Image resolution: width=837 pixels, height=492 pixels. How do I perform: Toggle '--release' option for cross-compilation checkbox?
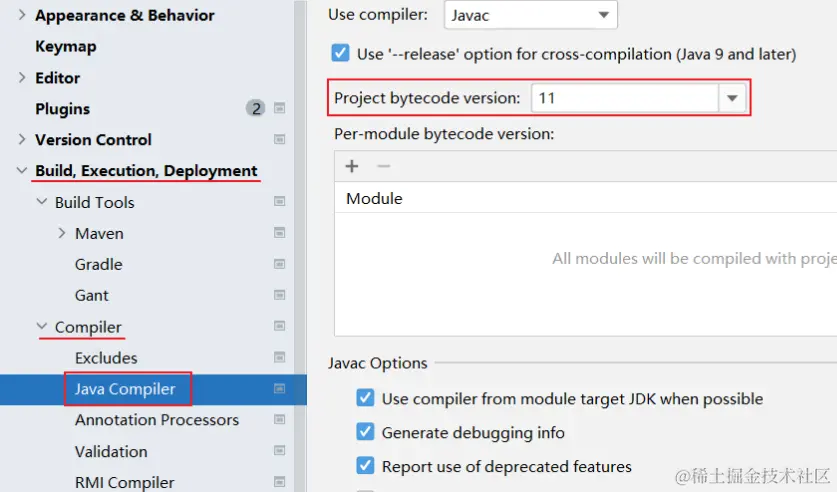pos(340,54)
